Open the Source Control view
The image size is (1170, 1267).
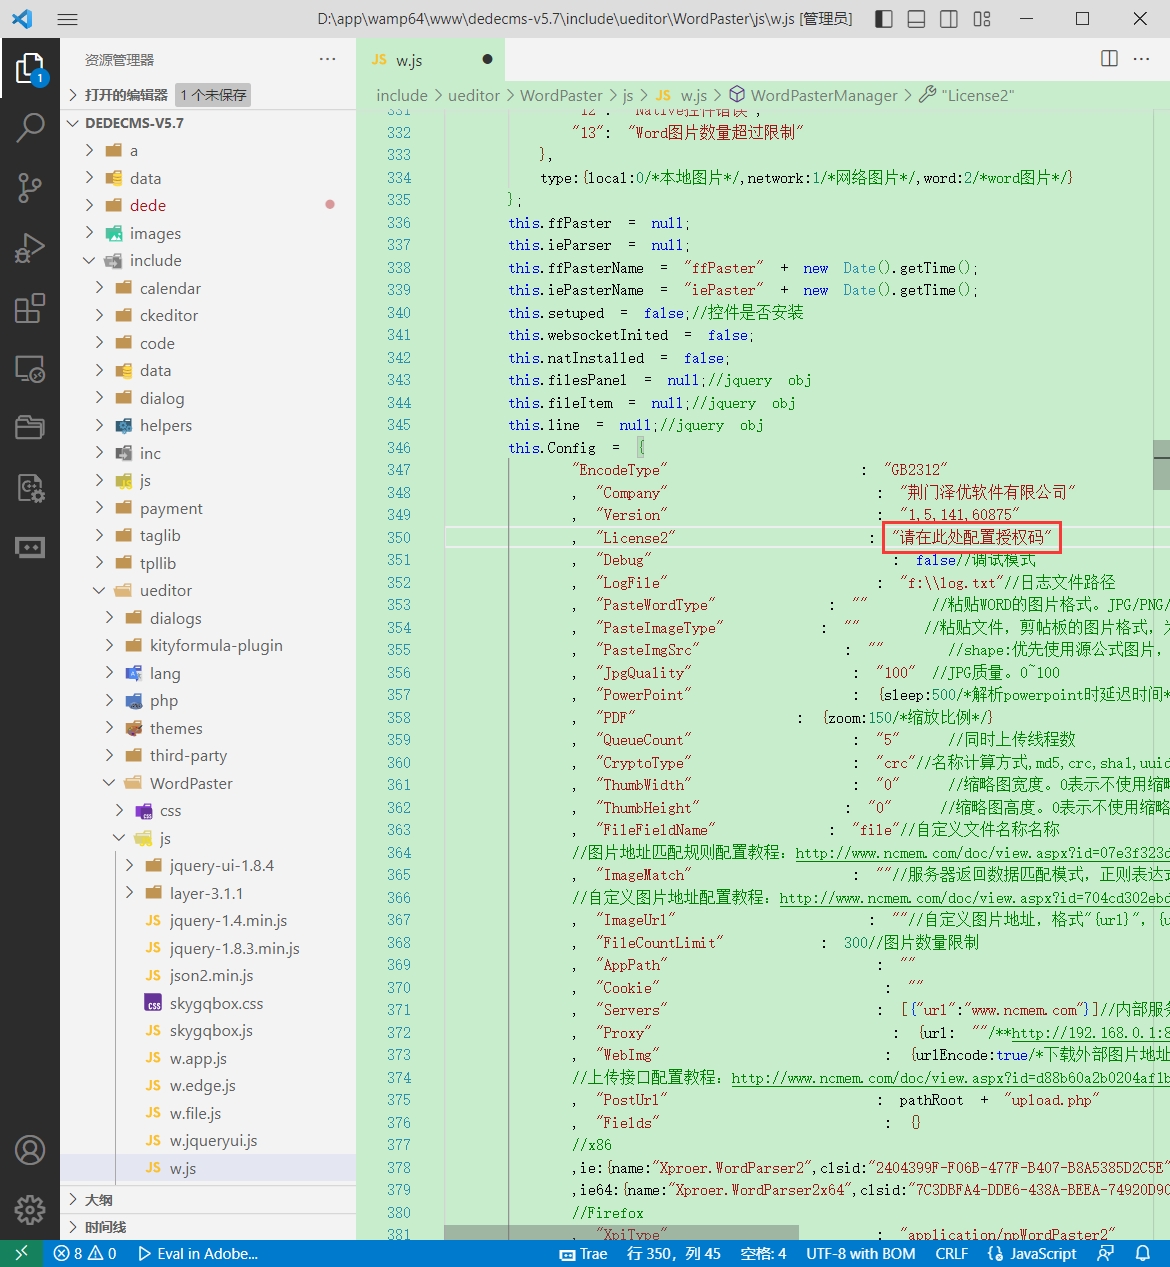pyautogui.click(x=30, y=187)
